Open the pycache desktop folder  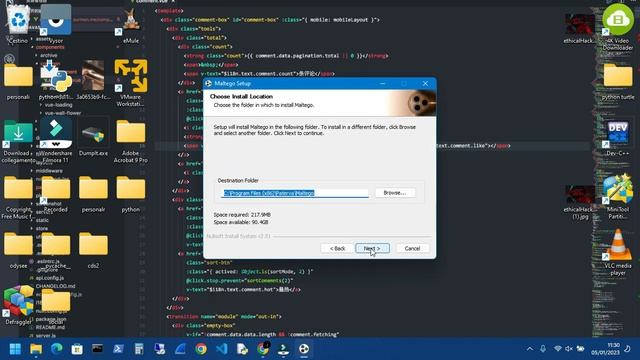tap(56, 250)
